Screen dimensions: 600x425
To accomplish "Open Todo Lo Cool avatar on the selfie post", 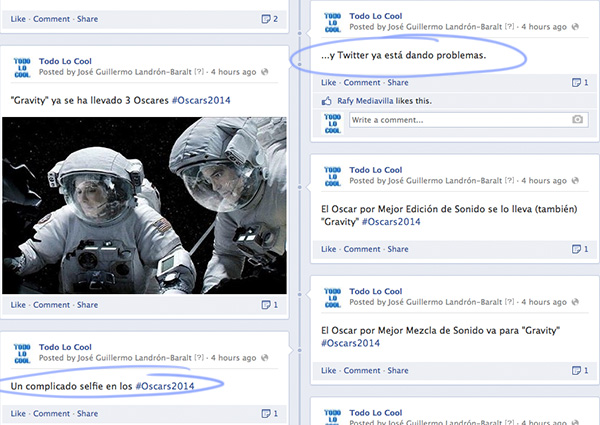I will [22, 353].
